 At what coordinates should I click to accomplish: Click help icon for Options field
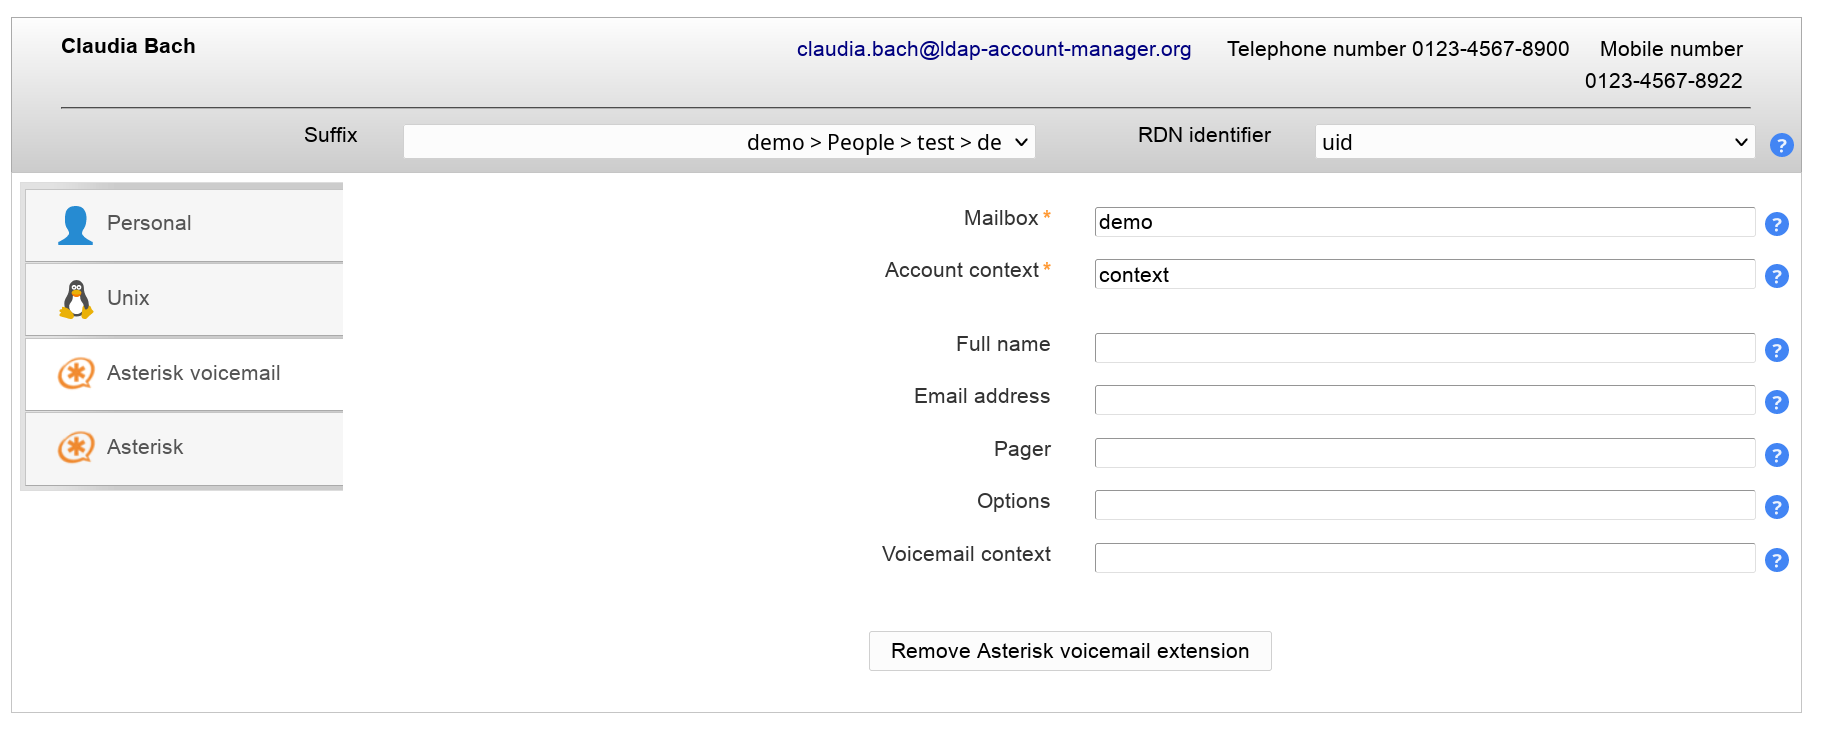point(1776,507)
